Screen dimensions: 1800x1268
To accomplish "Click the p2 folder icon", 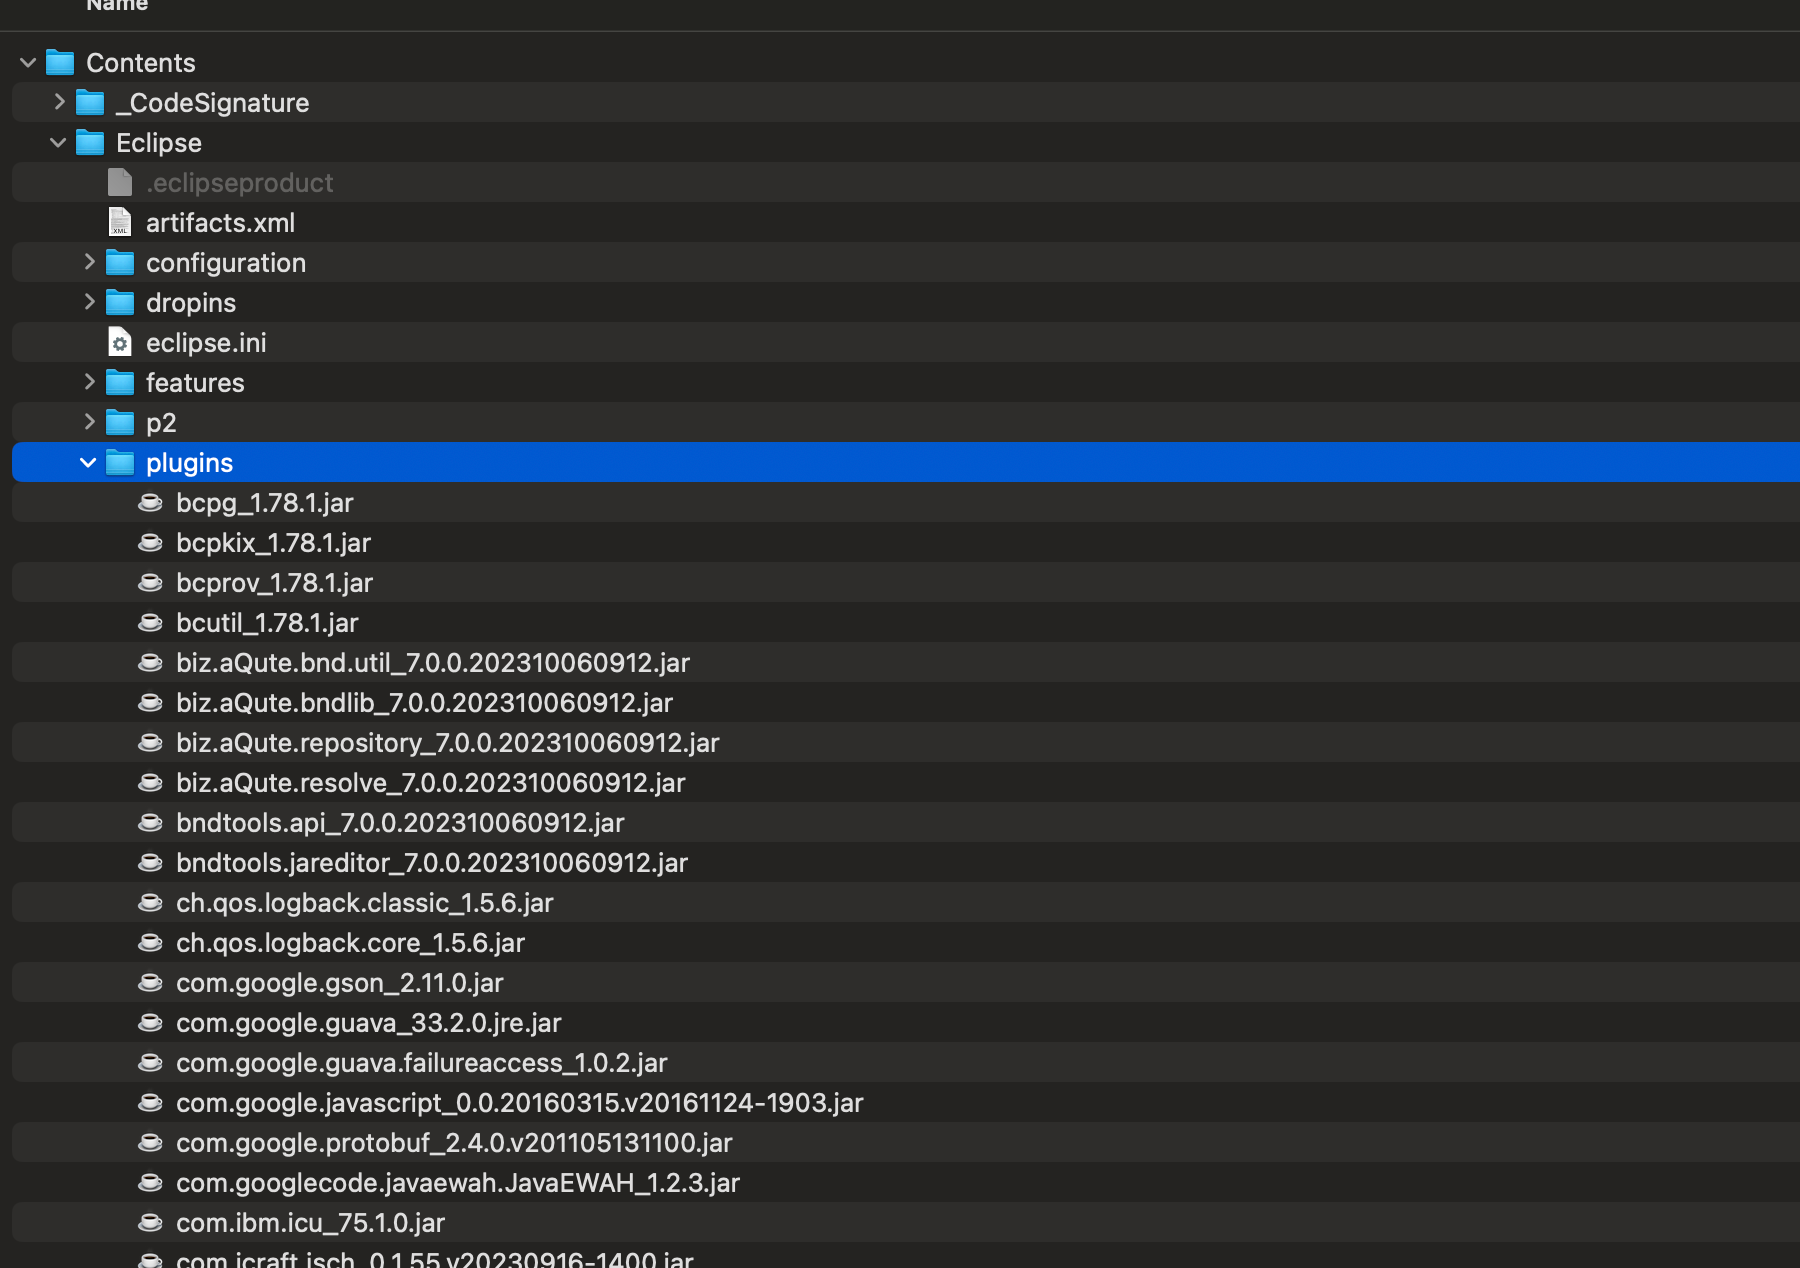I will point(120,423).
